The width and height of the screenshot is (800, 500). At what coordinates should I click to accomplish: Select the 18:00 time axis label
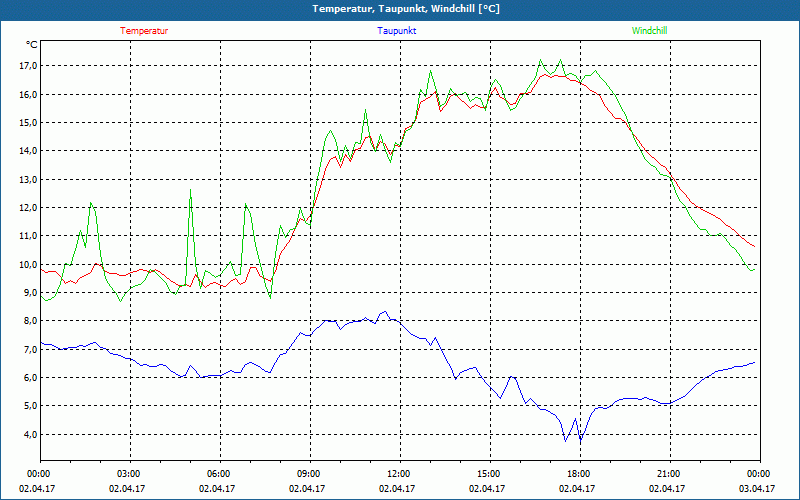point(578,474)
